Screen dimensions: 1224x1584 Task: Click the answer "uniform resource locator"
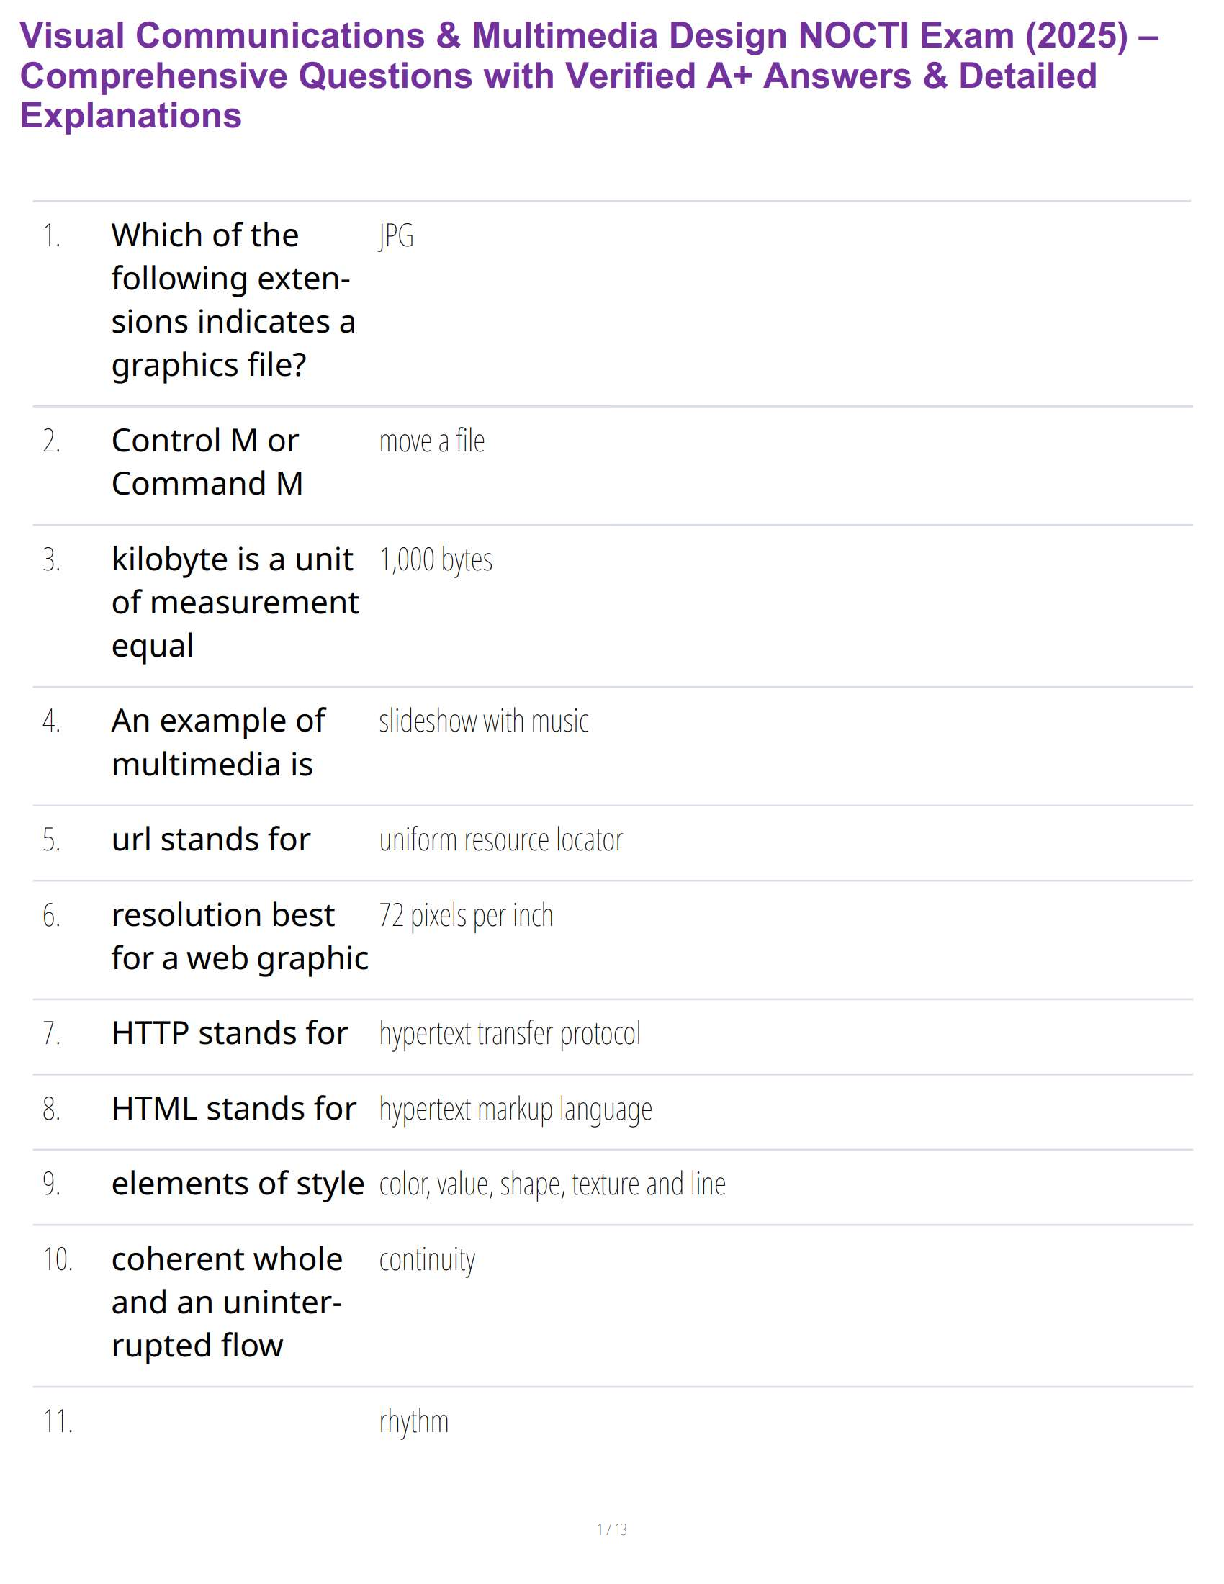tap(501, 840)
